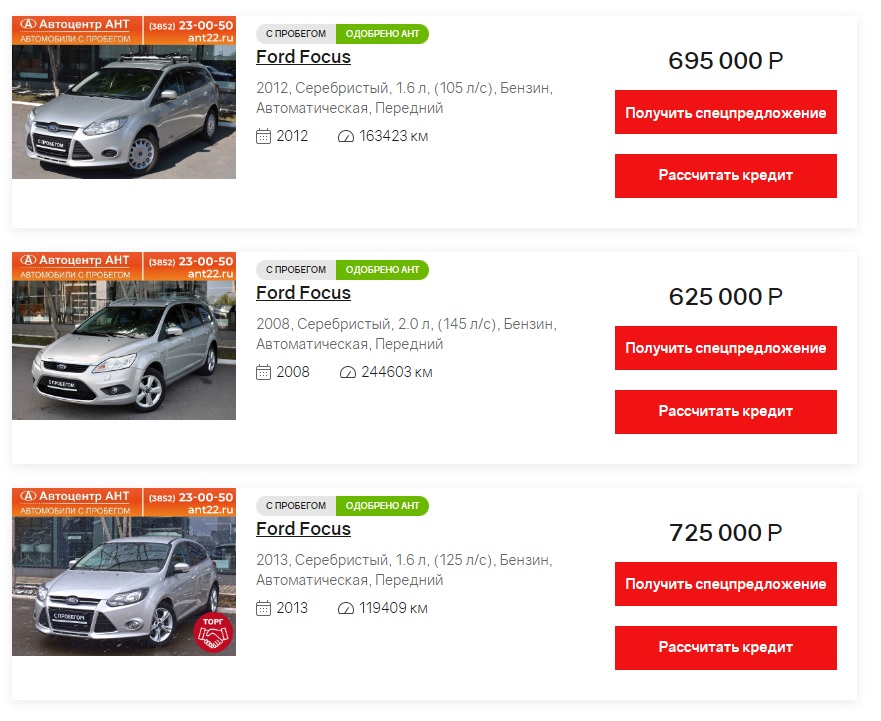The width and height of the screenshot is (881, 721).
Task: Open photo of 2012 silver Ford Focus
Action: [x=124, y=97]
